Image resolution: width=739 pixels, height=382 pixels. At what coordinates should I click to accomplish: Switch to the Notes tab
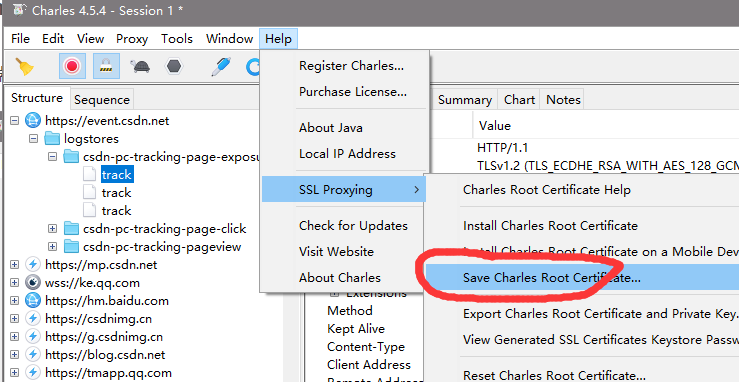point(563,100)
